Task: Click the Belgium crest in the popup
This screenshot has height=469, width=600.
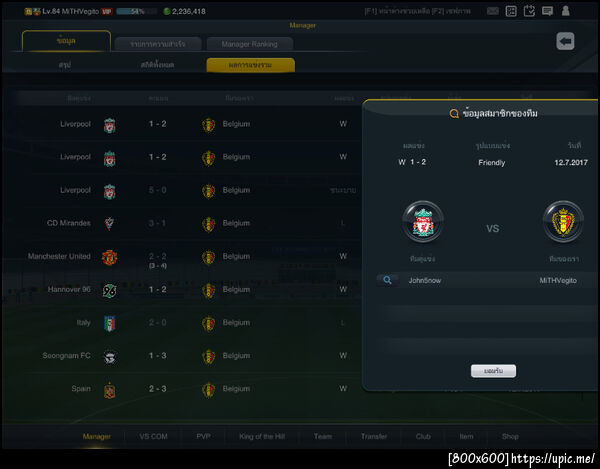Action: pos(563,221)
